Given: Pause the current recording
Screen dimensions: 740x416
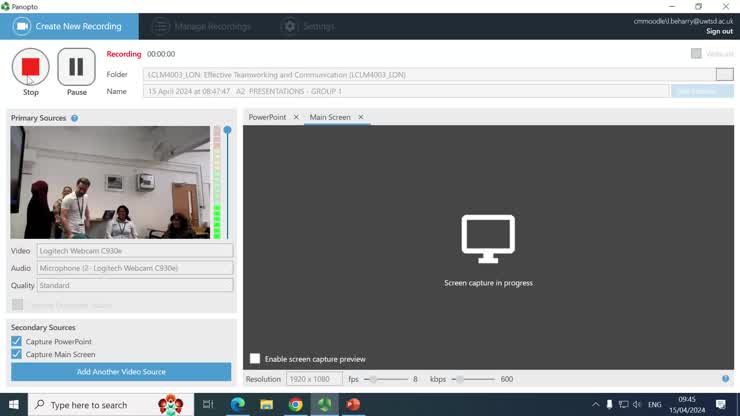Looking at the screenshot, I should (x=76, y=67).
